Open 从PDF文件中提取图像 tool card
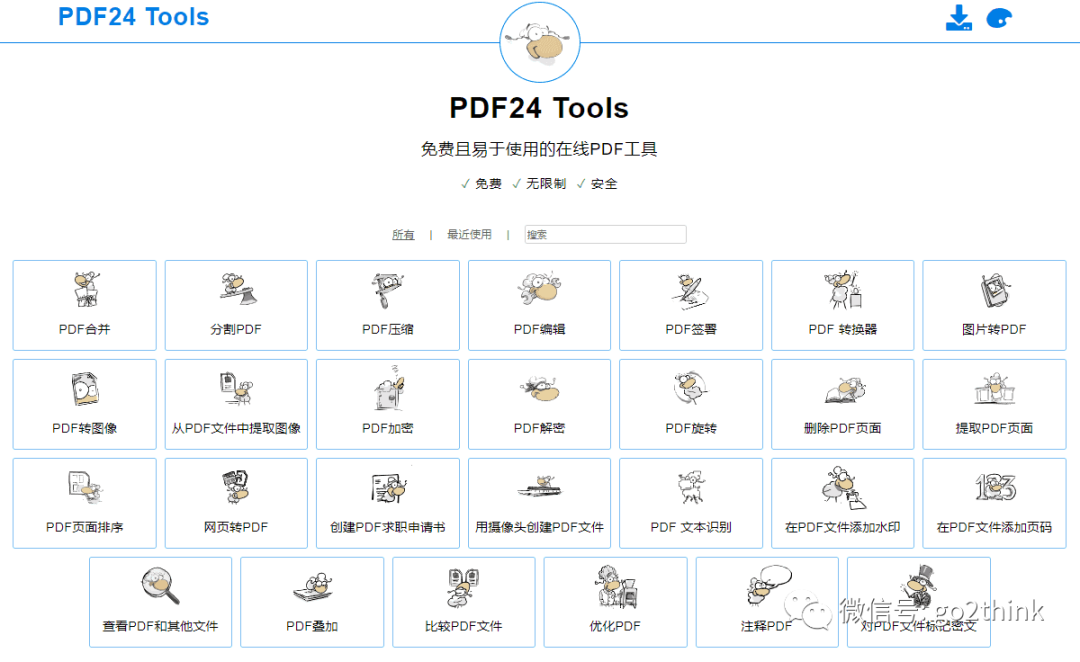1080x662 pixels. [x=236, y=404]
